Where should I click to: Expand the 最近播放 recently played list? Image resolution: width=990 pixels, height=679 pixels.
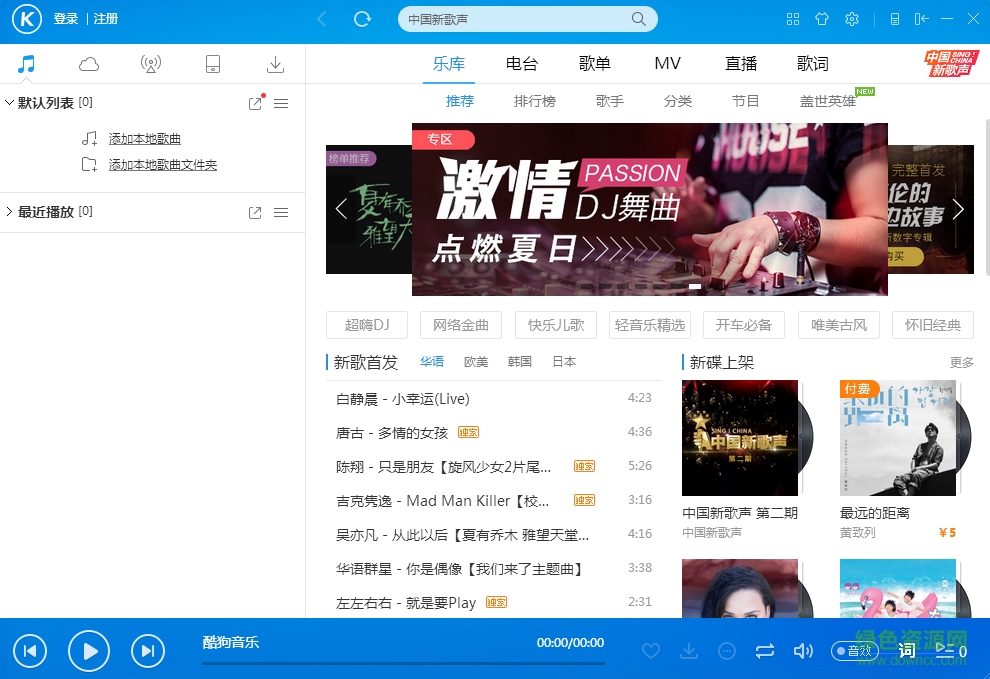click(x=10, y=211)
